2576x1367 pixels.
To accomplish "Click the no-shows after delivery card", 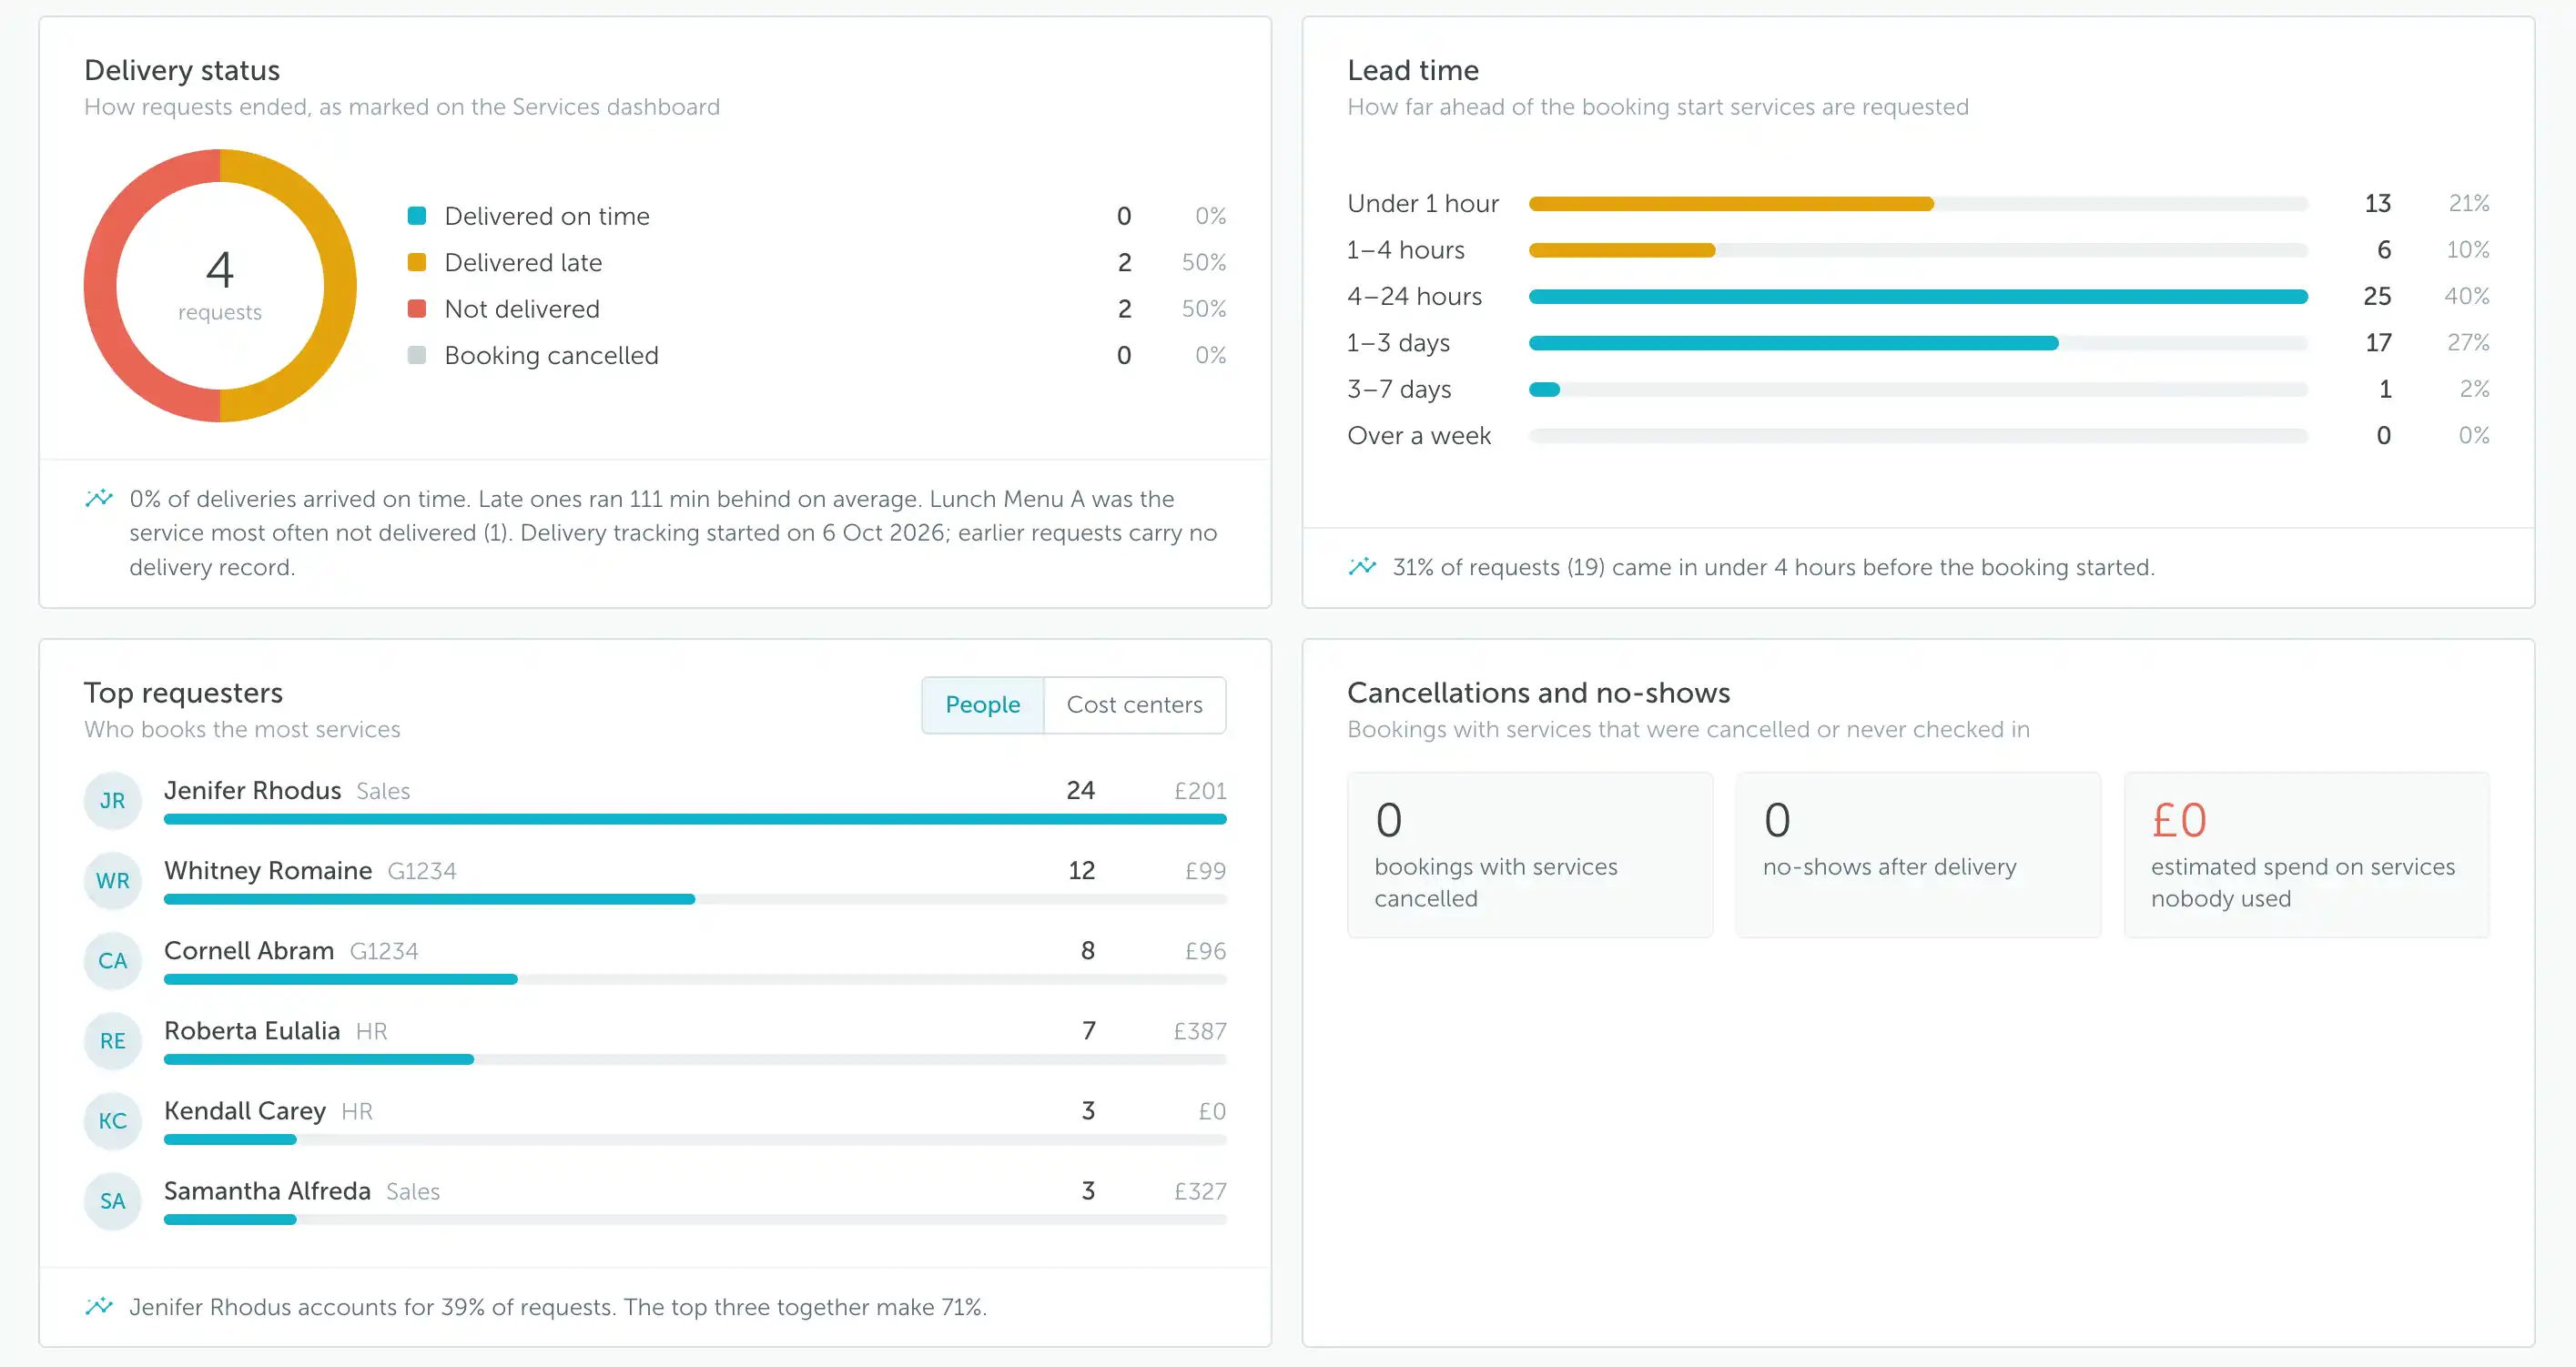I will pos(1918,855).
